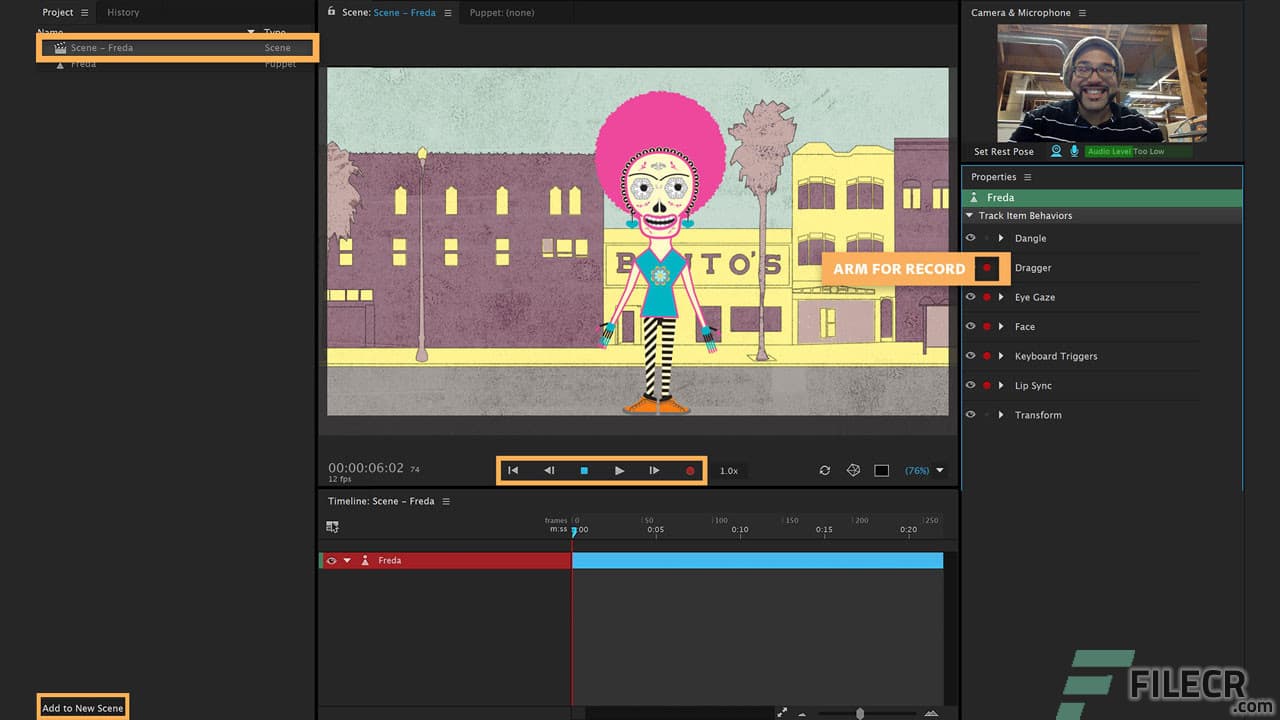Switch to the History tab
The height and width of the screenshot is (720, 1280).
(123, 12)
